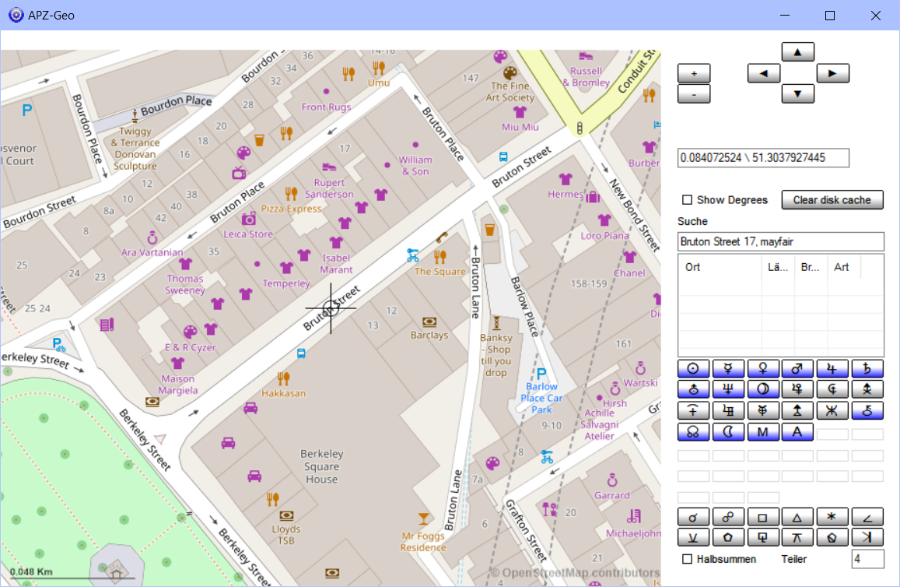Toggle the M (Midheaven) button

point(763,432)
